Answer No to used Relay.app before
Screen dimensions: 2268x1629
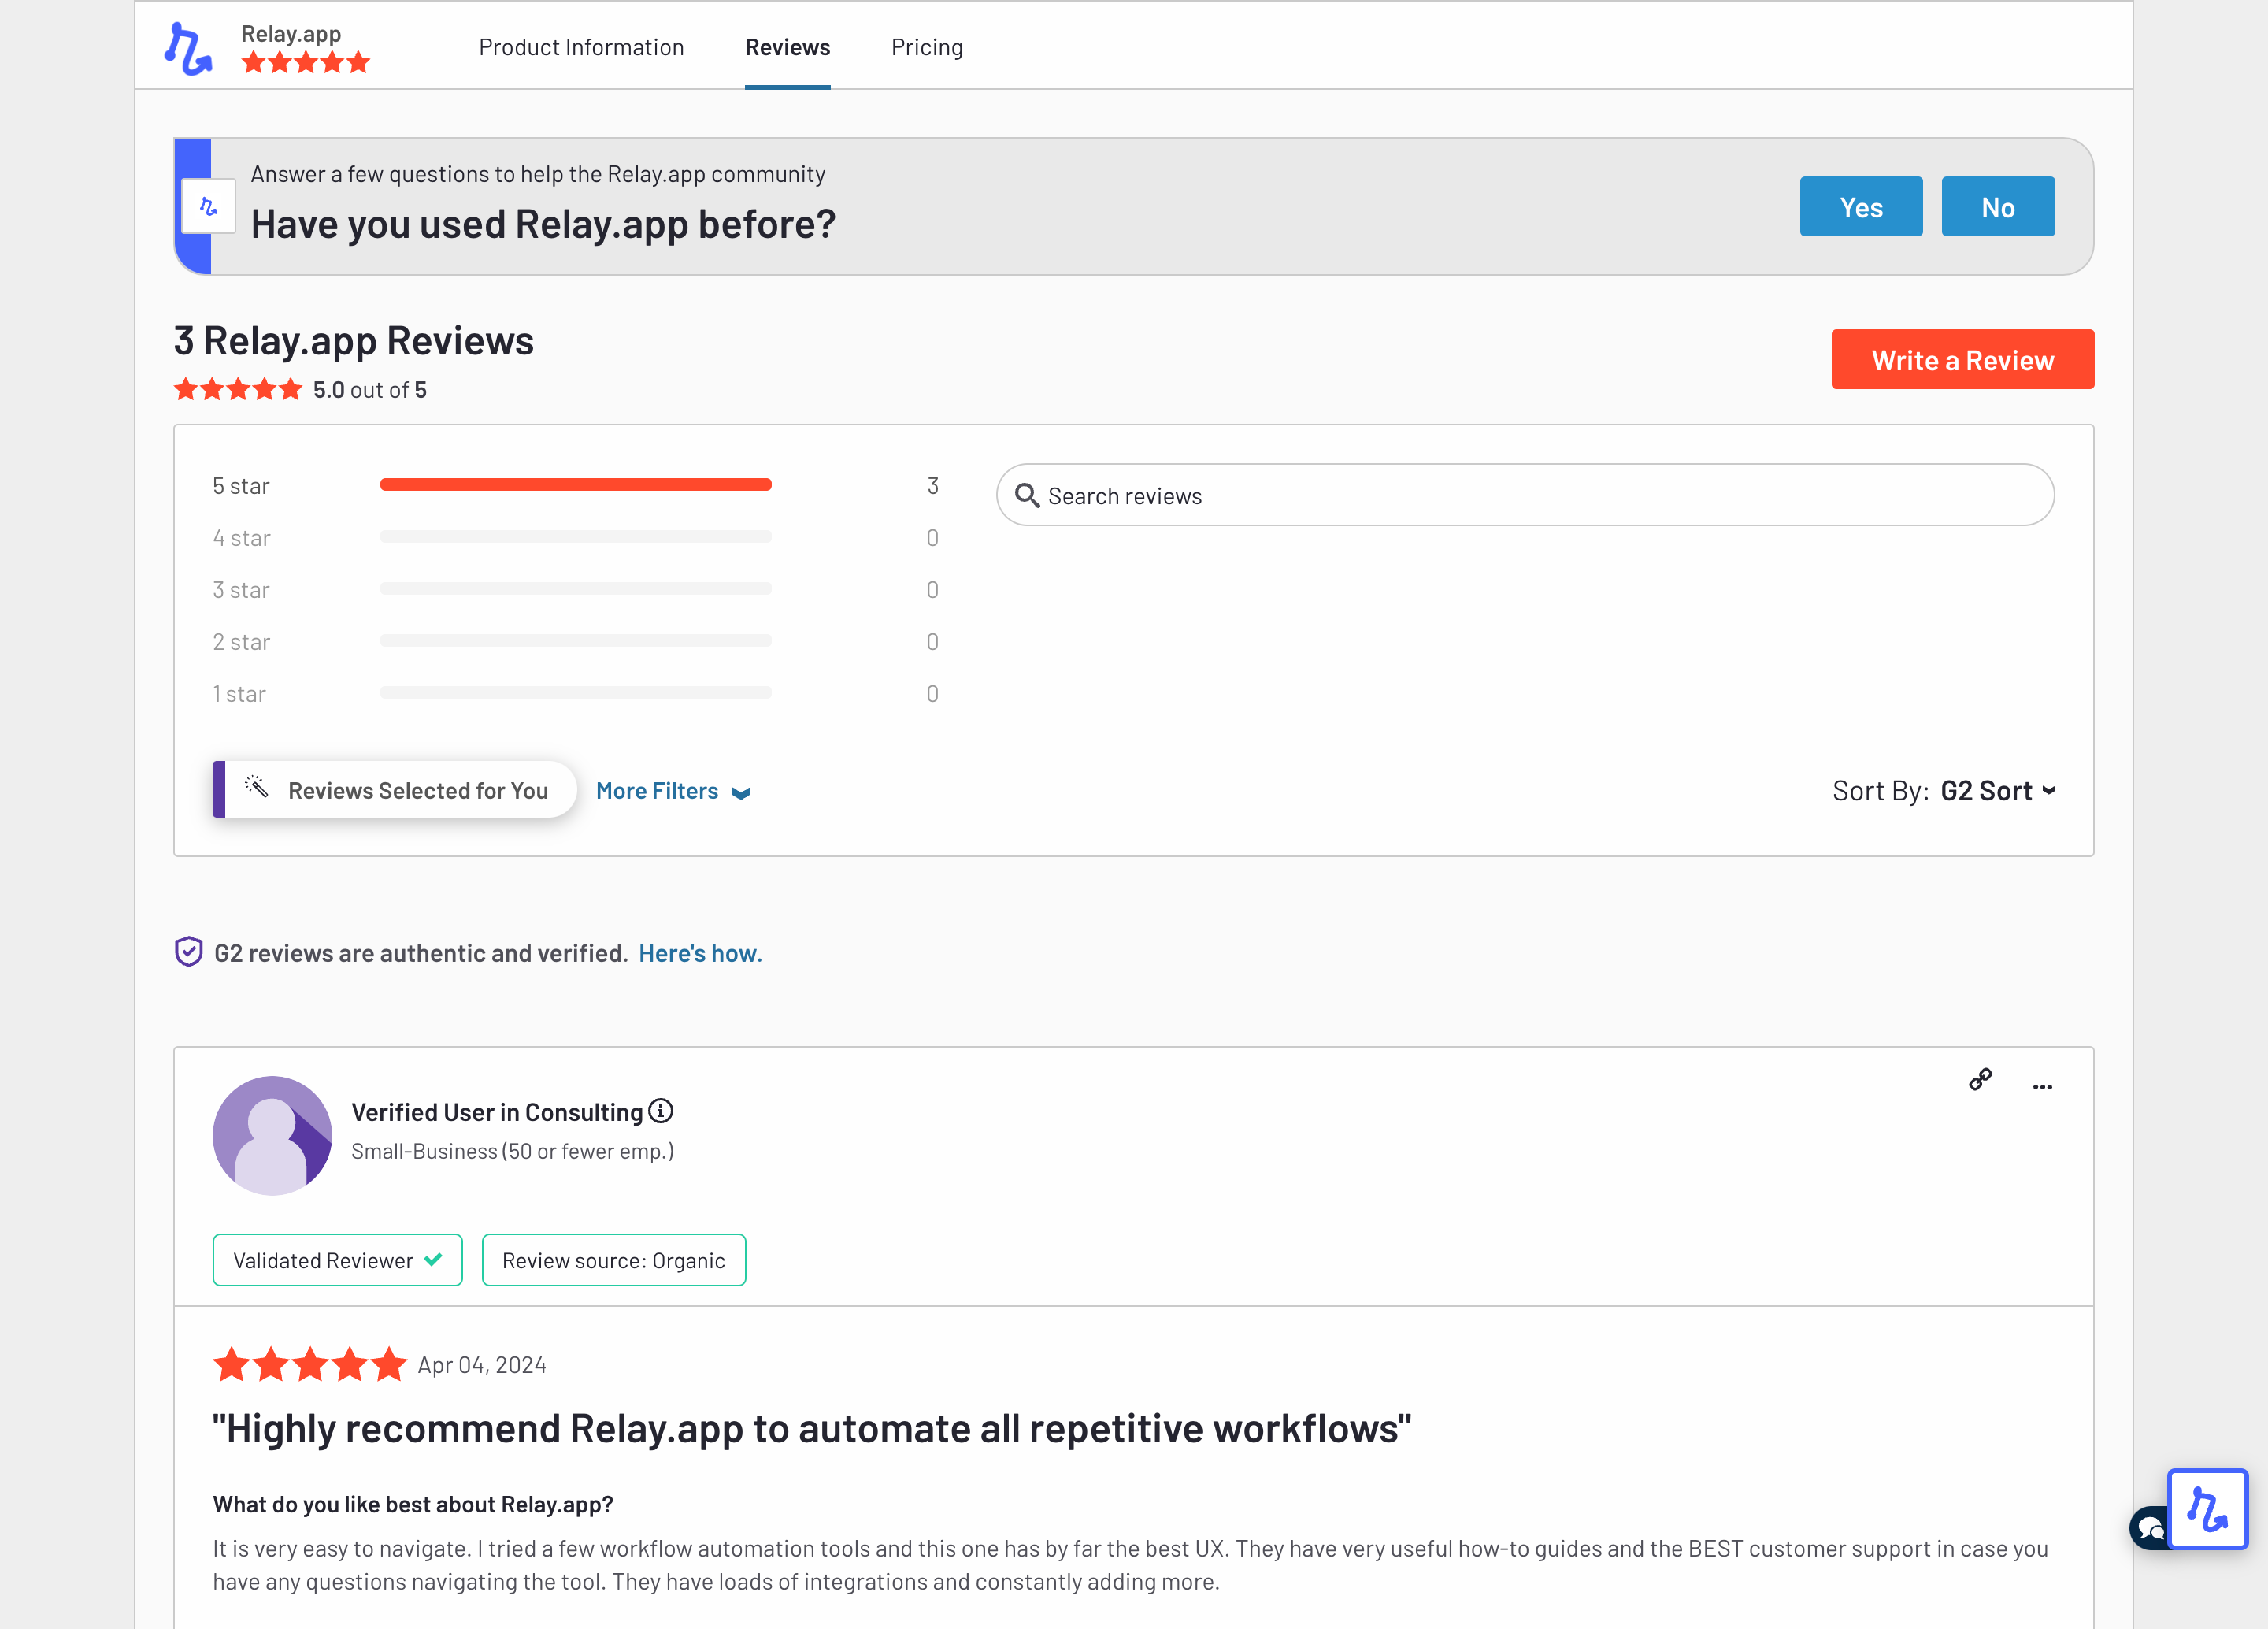tap(1997, 206)
